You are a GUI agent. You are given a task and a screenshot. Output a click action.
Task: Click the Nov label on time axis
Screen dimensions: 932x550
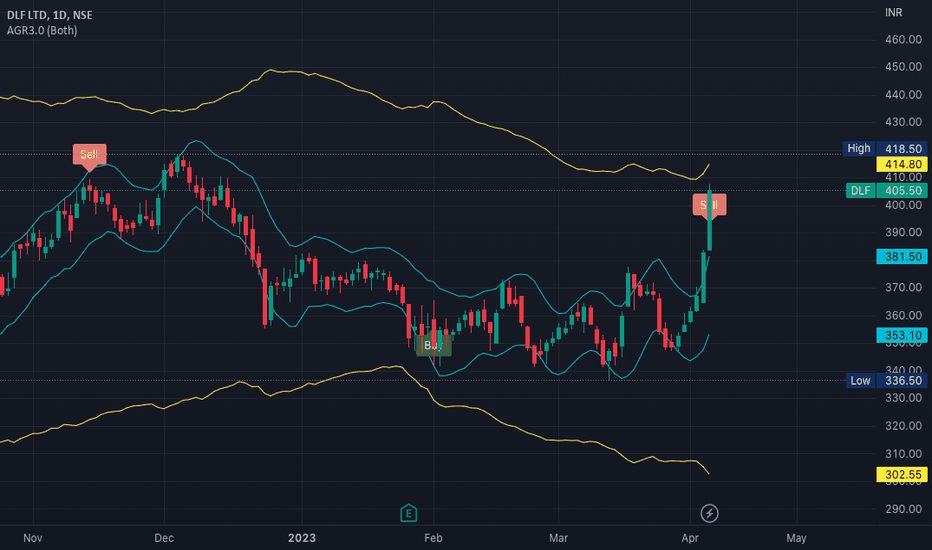33,538
